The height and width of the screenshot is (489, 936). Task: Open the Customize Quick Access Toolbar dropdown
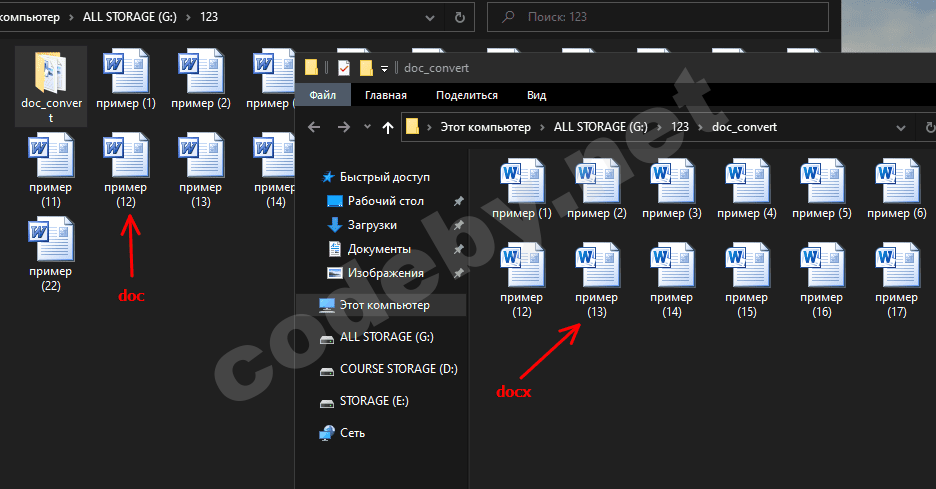point(384,69)
